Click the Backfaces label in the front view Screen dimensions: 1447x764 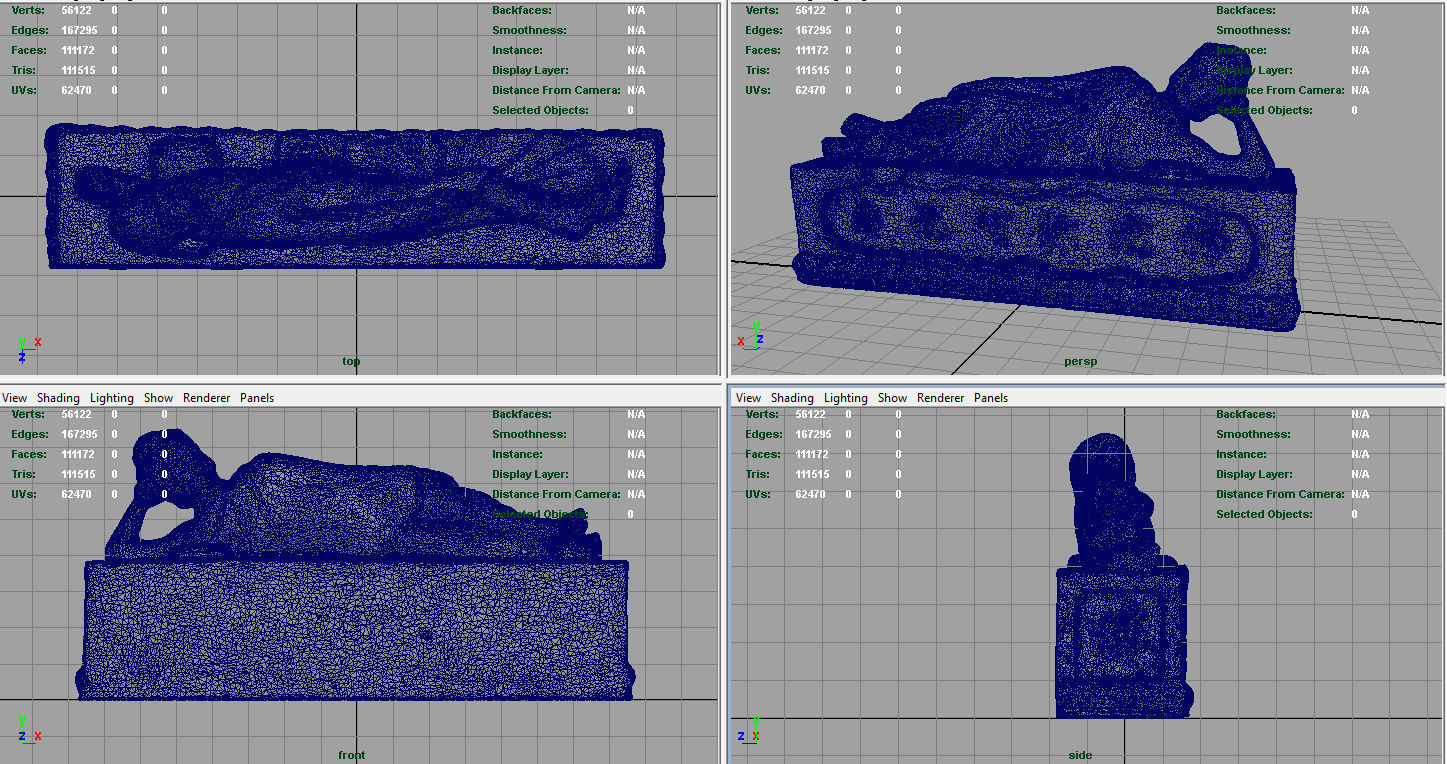coord(520,414)
